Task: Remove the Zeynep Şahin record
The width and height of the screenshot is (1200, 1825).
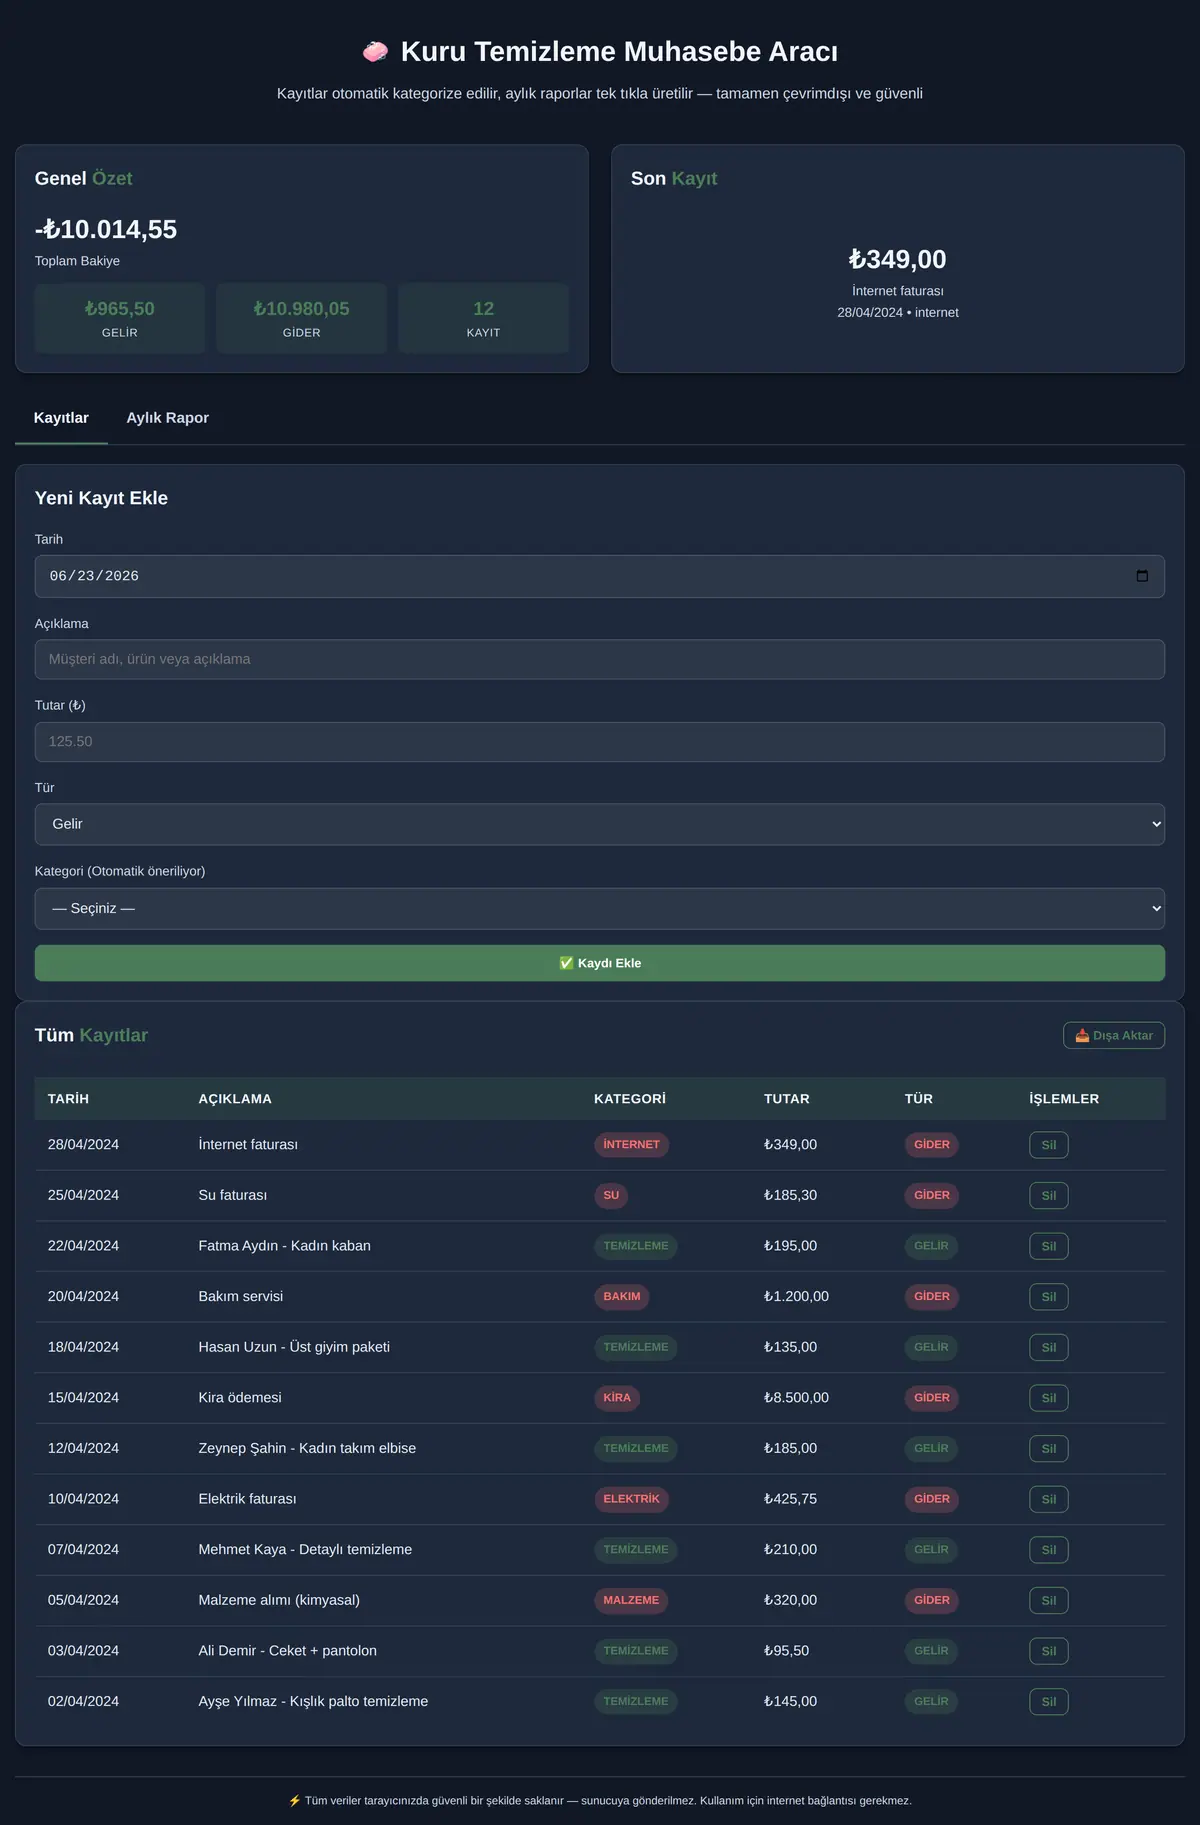Action: coord(1048,1448)
